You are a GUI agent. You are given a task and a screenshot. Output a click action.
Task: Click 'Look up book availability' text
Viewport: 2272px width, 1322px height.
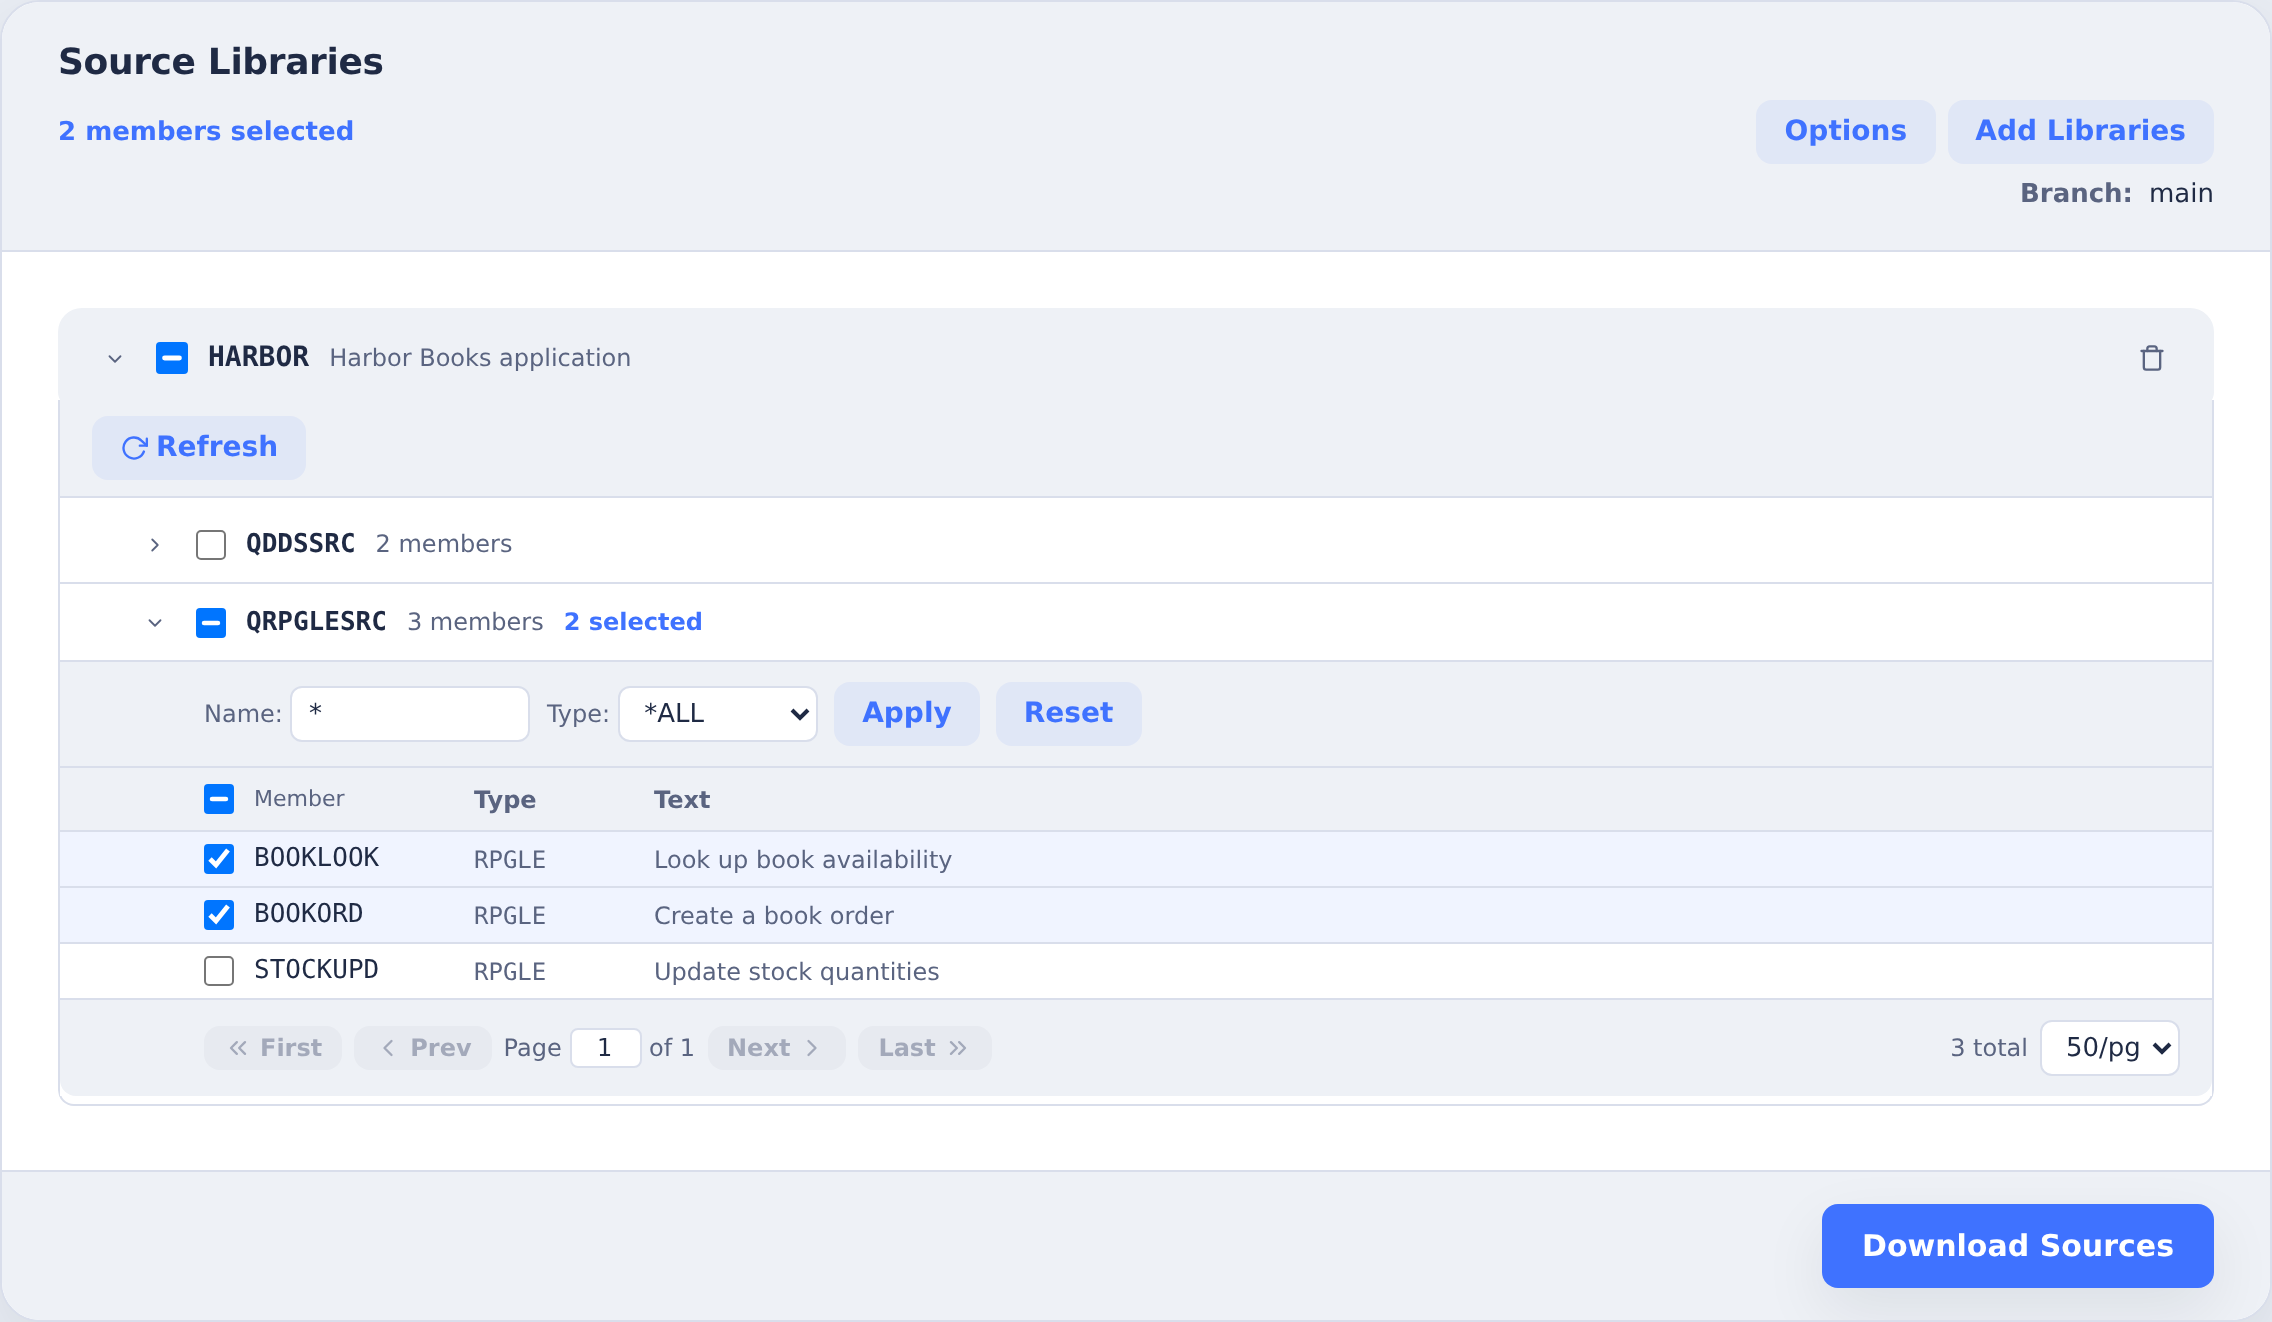click(x=803, y=860)
